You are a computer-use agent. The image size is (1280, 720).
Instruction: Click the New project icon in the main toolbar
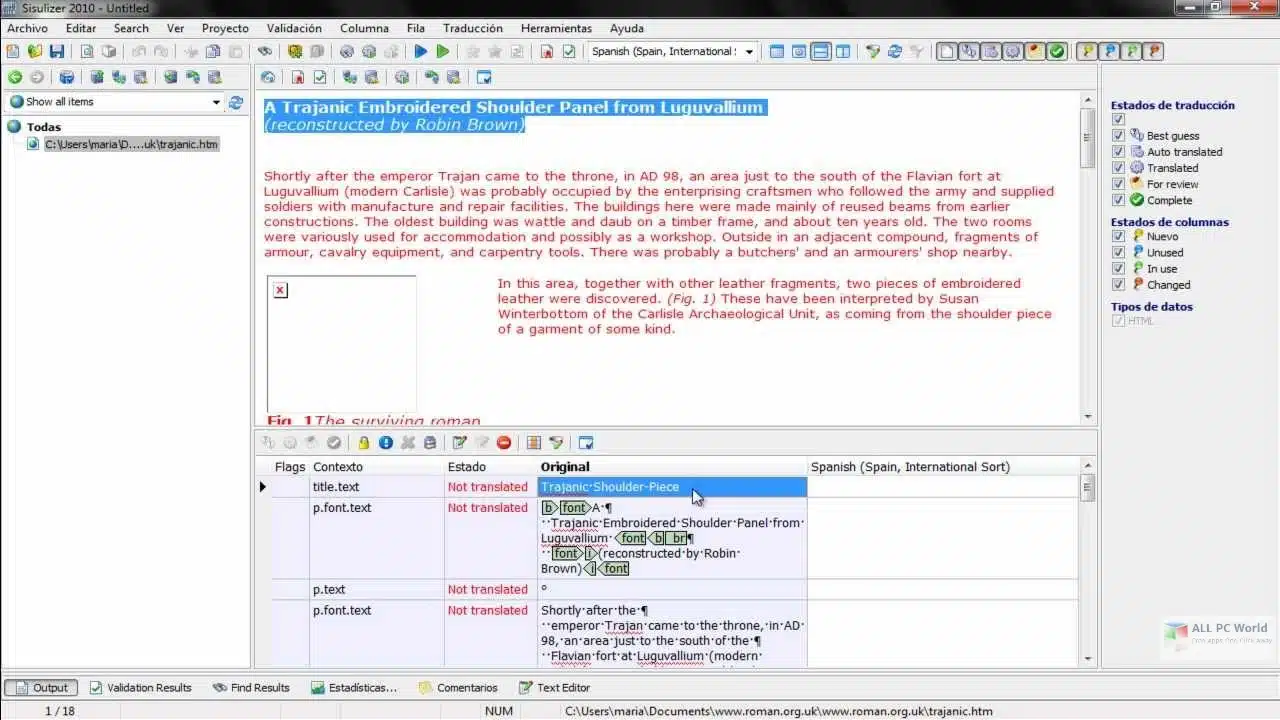click(x=14, y=51)
